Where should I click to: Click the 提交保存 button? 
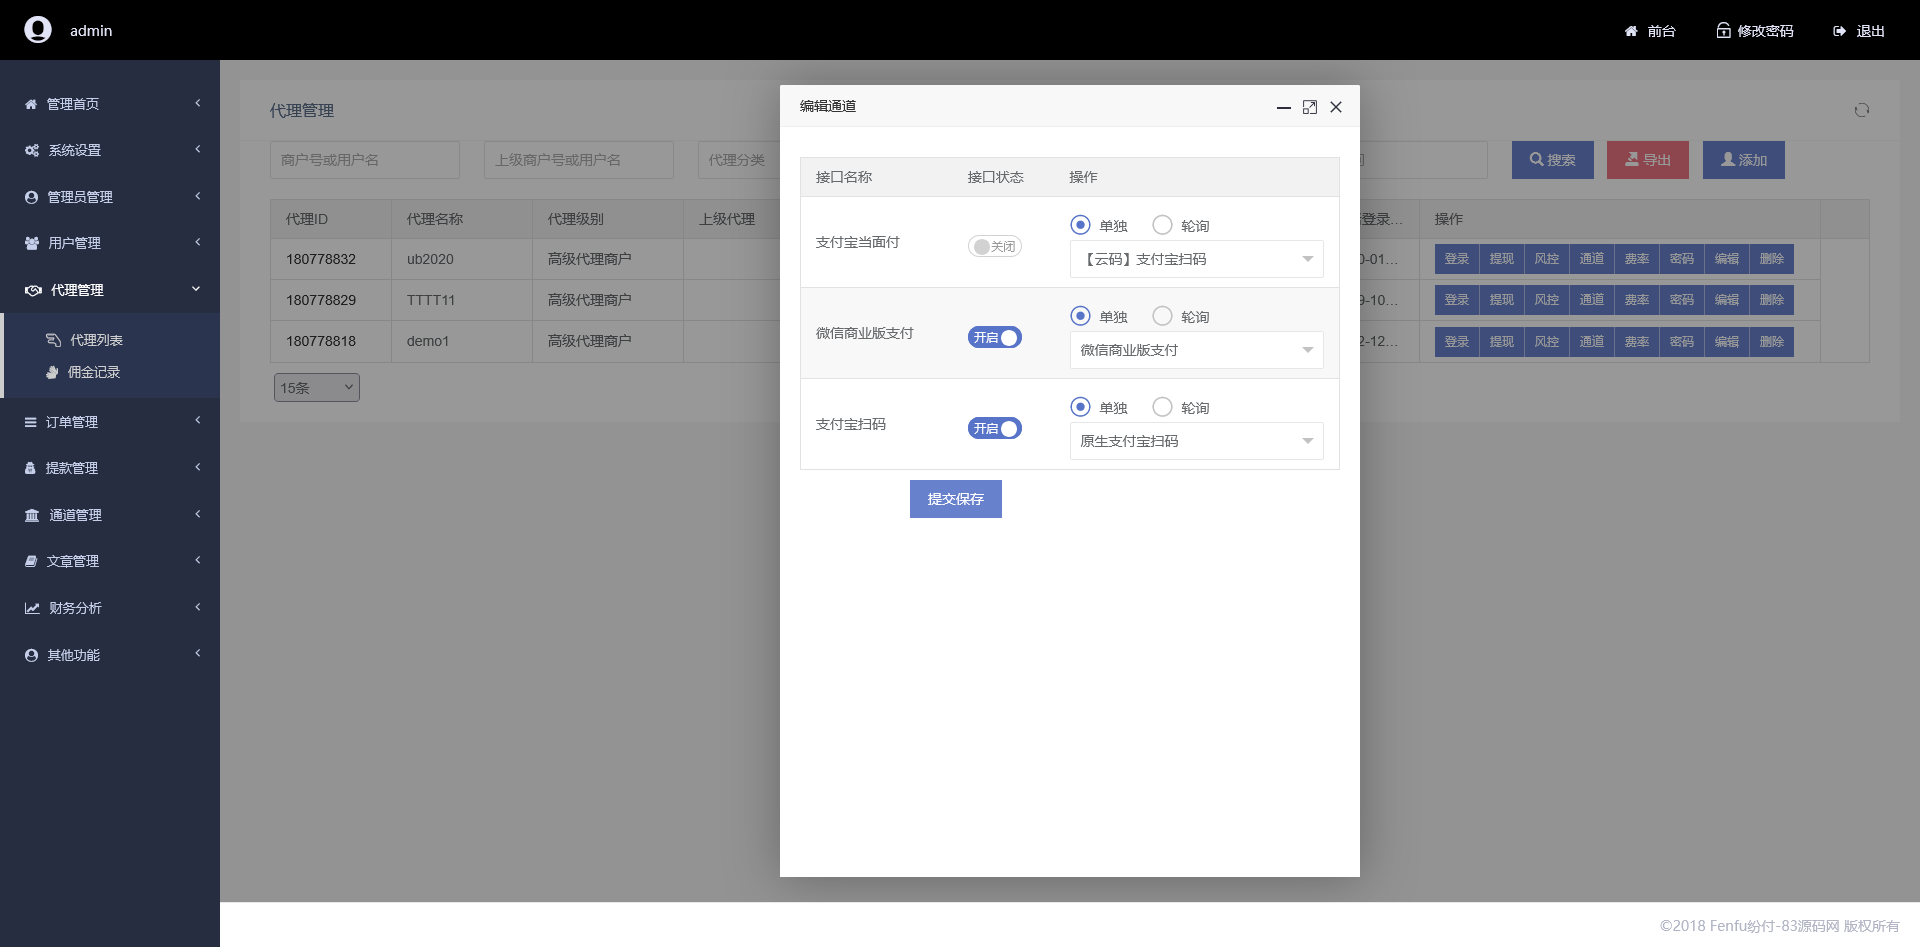[x=955, y=499]
